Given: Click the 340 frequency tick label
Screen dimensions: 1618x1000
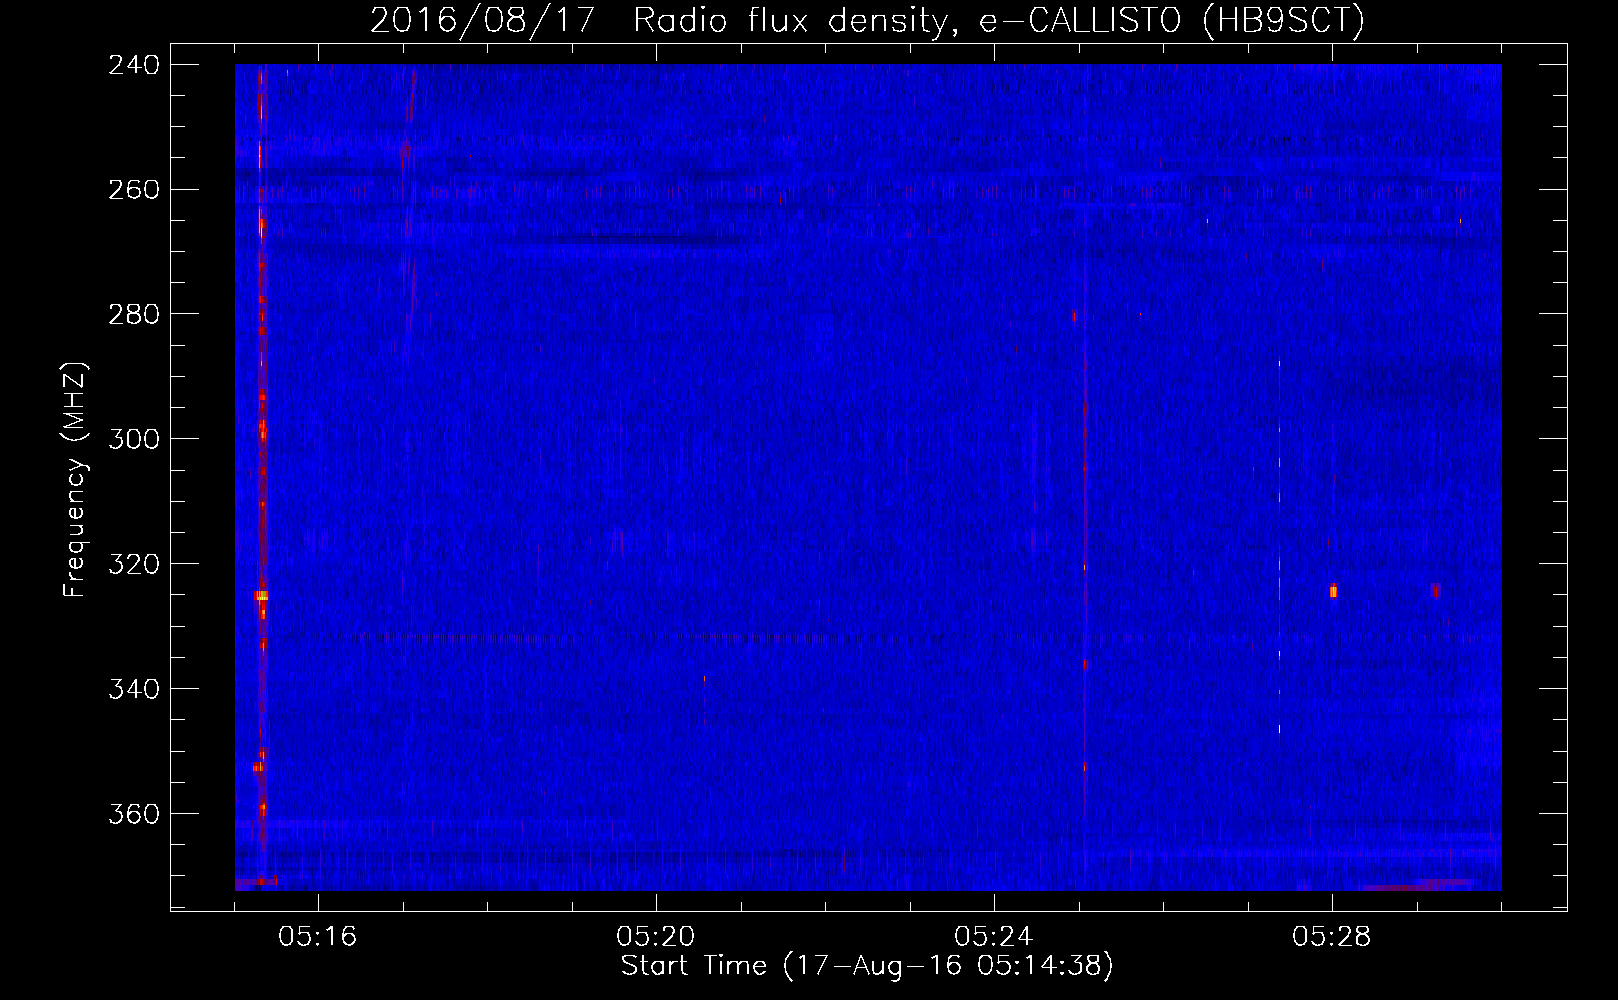Looking at the screenshot, I should pos(133,690).
